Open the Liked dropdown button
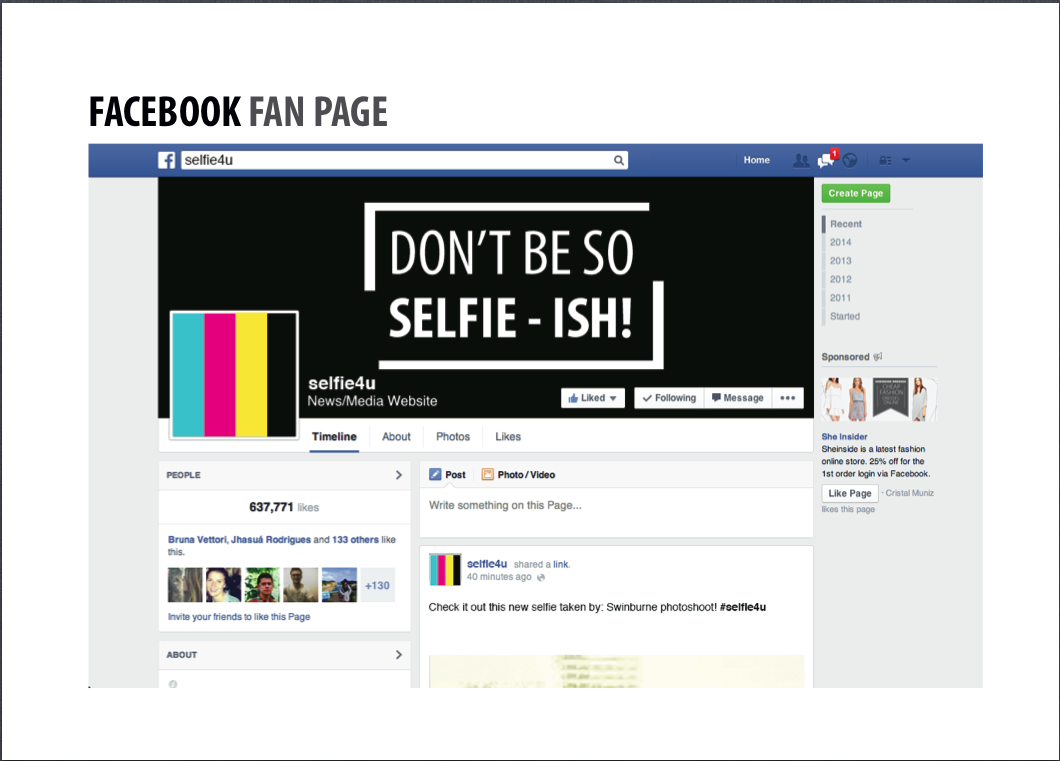 click(x=594, y=398)
